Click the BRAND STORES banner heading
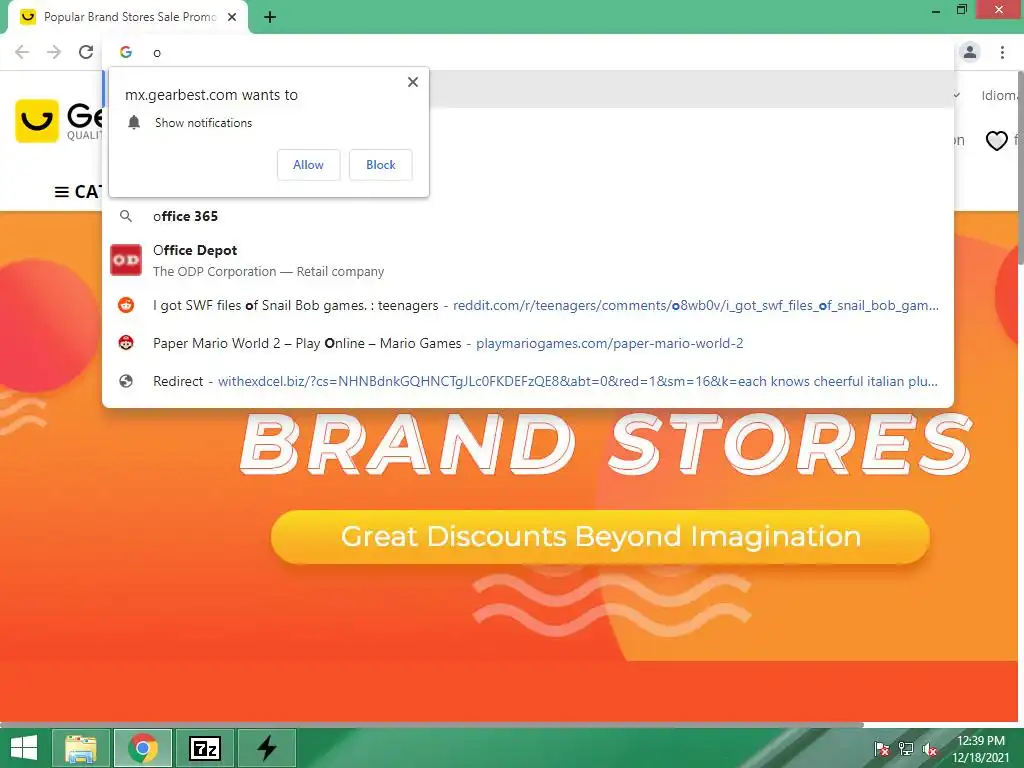Image resolution: width=1024 pixels, height=768 pixels. click(x=606, y=445)
